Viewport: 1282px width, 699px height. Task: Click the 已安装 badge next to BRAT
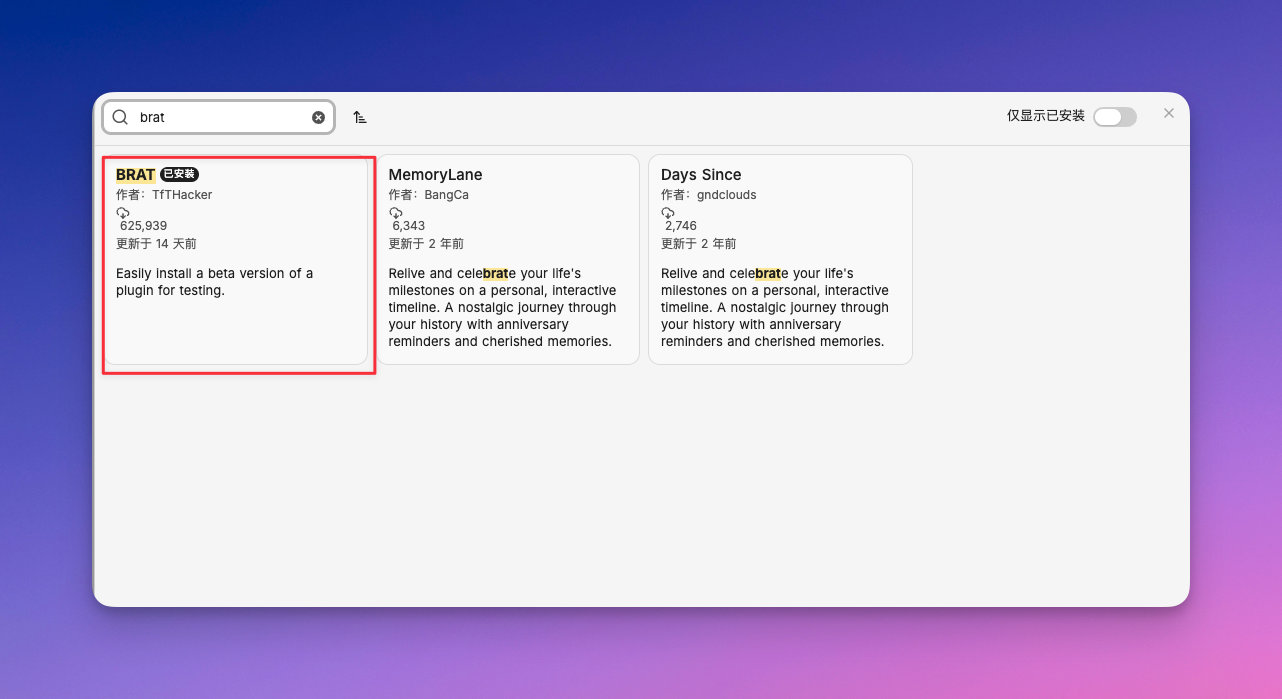click(179, 175)
